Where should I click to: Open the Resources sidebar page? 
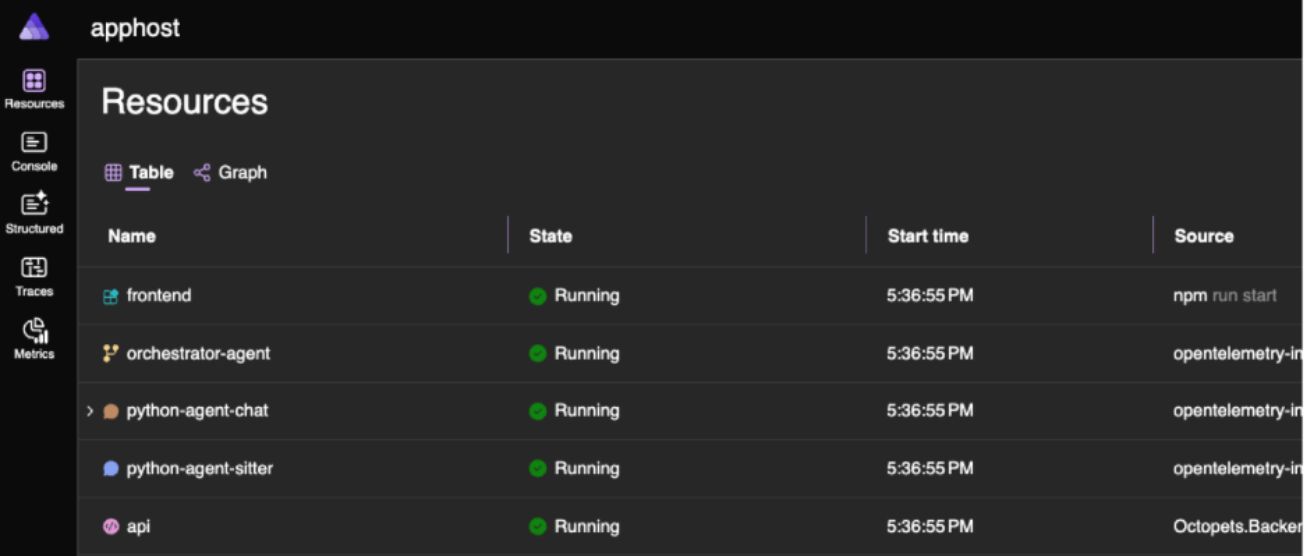34,88
